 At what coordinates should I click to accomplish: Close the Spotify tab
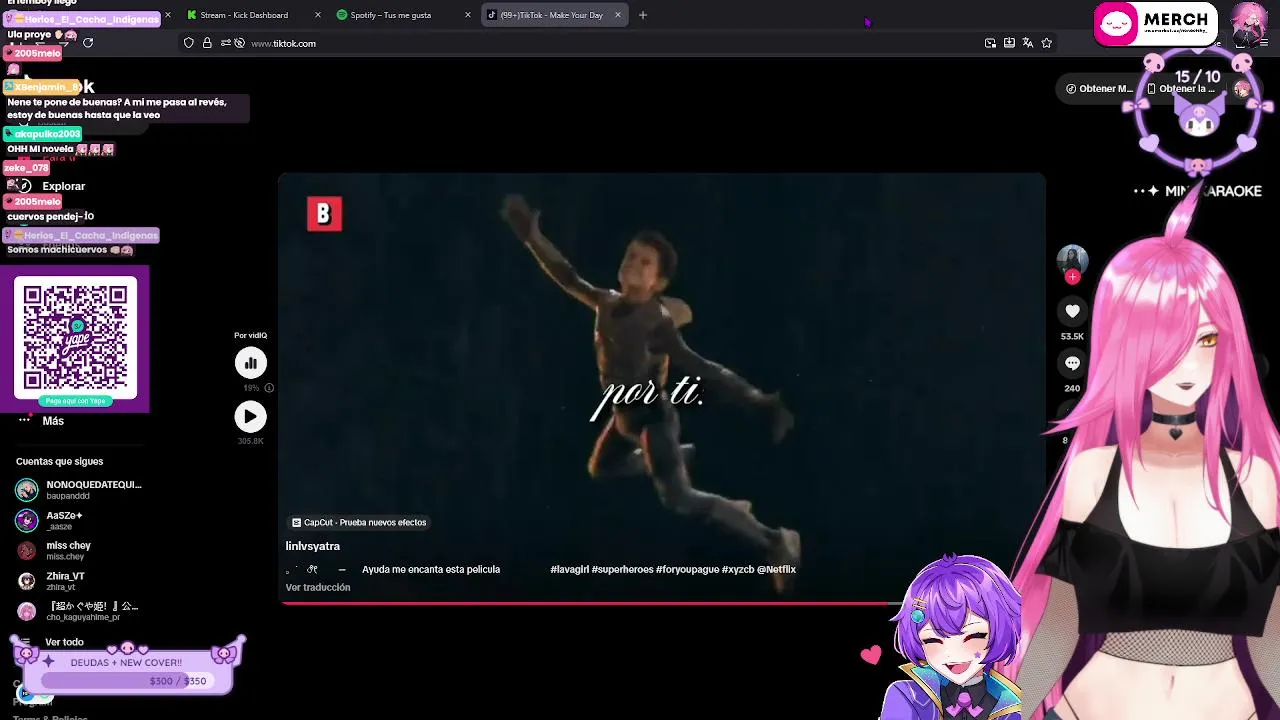click(467, 15)
